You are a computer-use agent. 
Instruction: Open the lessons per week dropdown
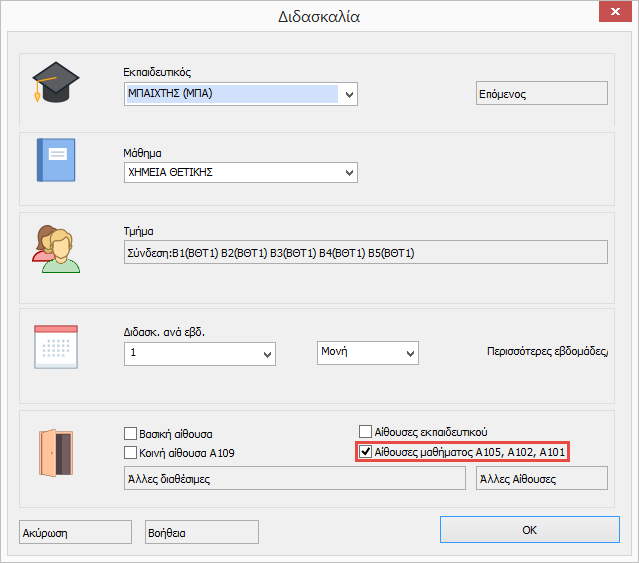tap(267, 354)
